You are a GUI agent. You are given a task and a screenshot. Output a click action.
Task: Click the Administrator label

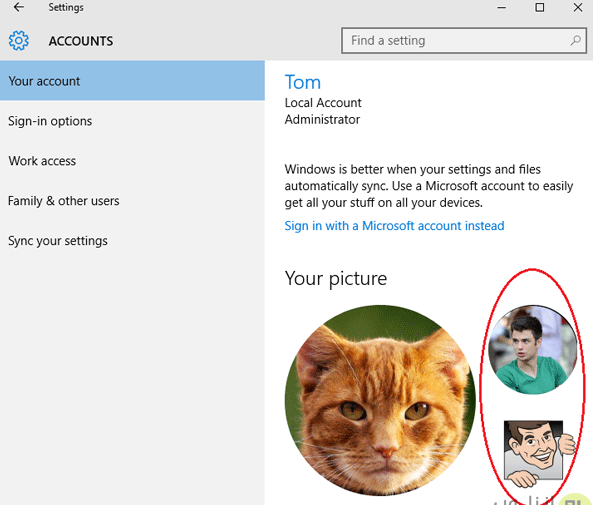(x=322, y=120)
